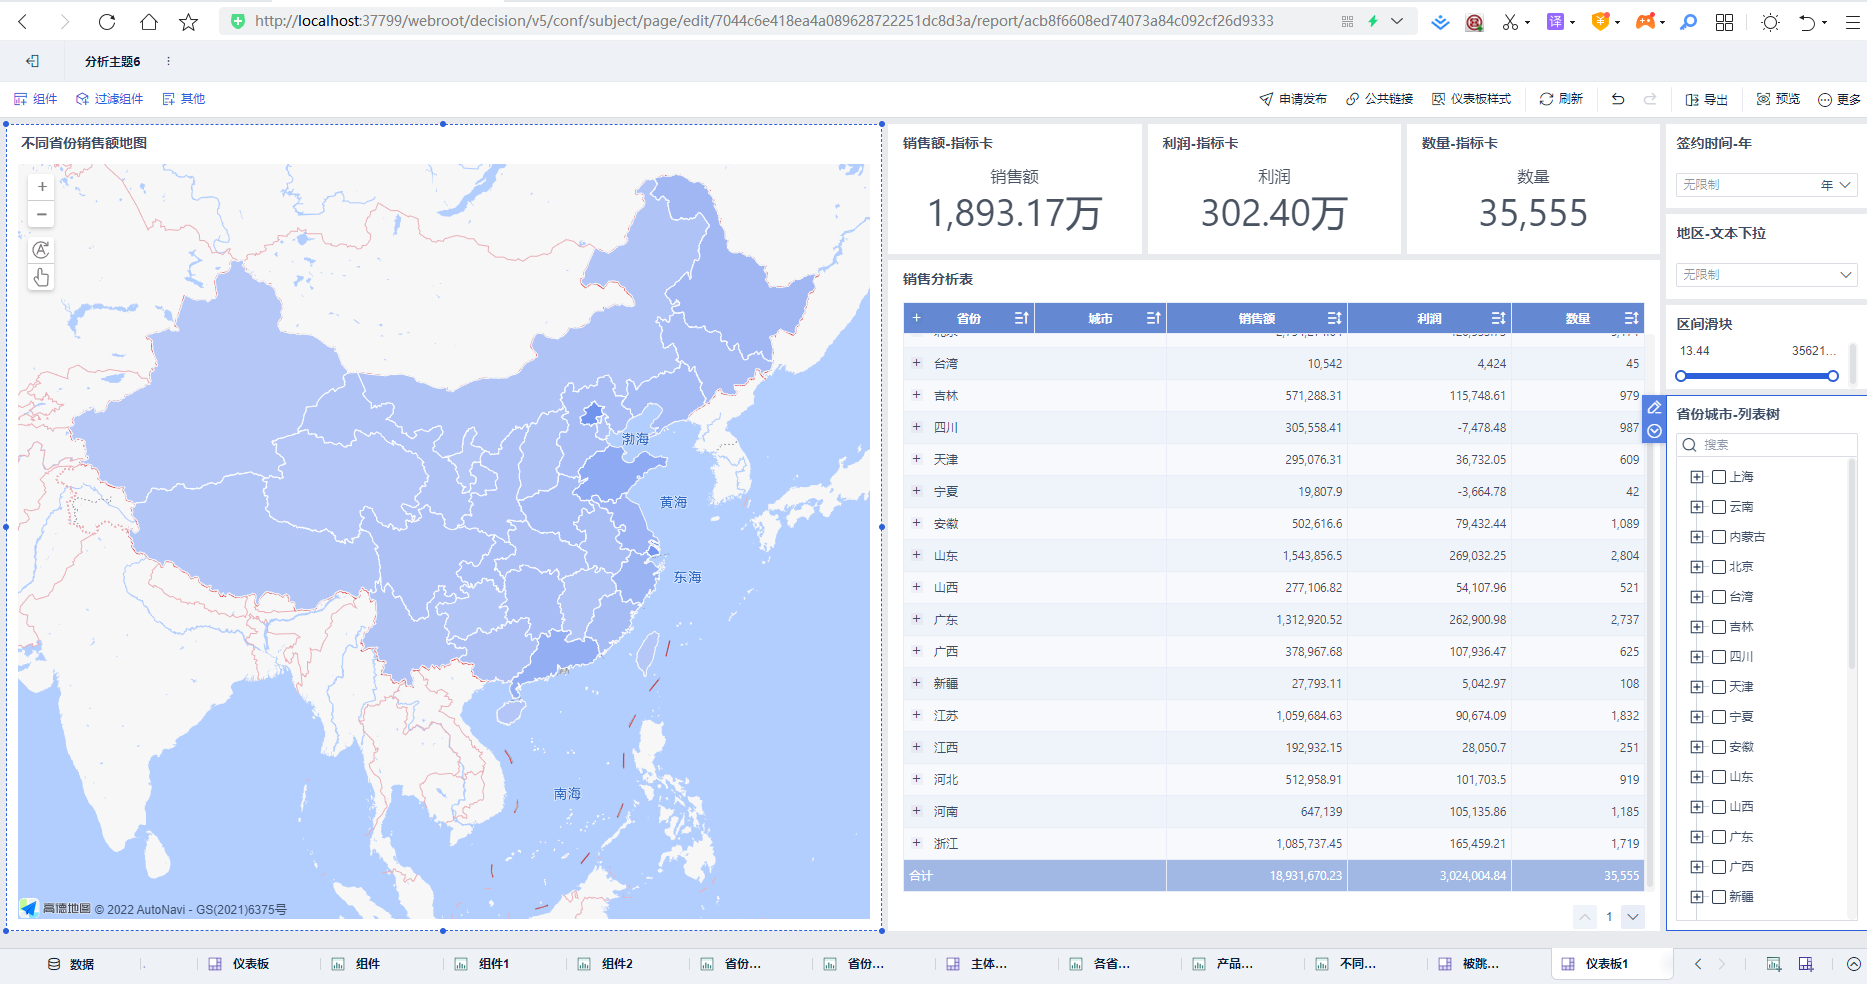
Task: Click the browser magnifier search icon
Action: [x=1688, y=22]
